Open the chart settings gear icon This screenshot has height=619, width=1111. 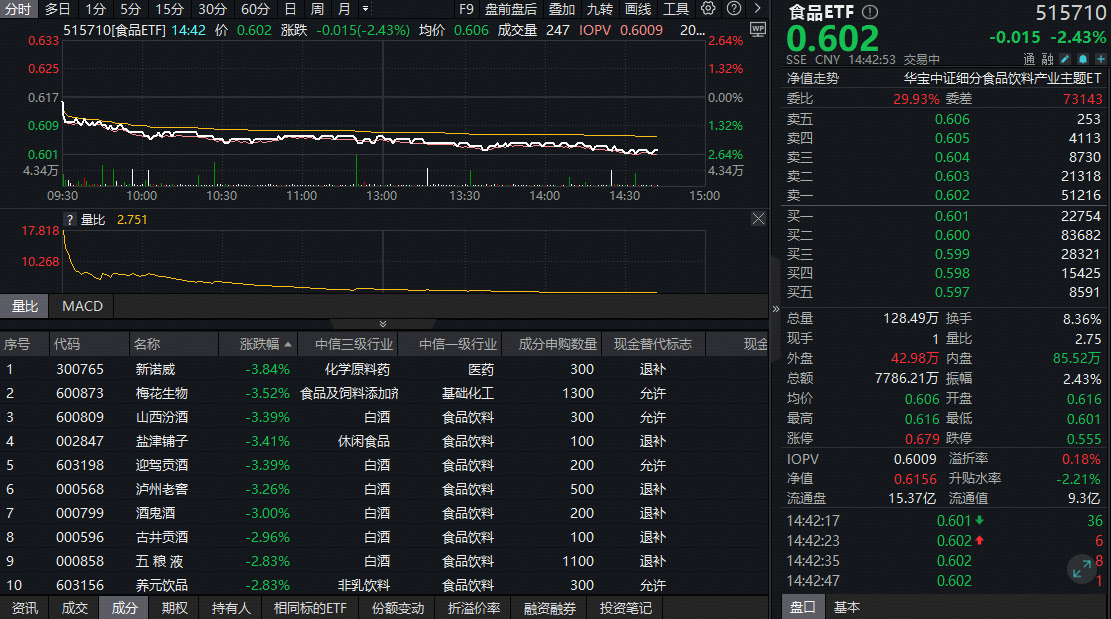707,9
